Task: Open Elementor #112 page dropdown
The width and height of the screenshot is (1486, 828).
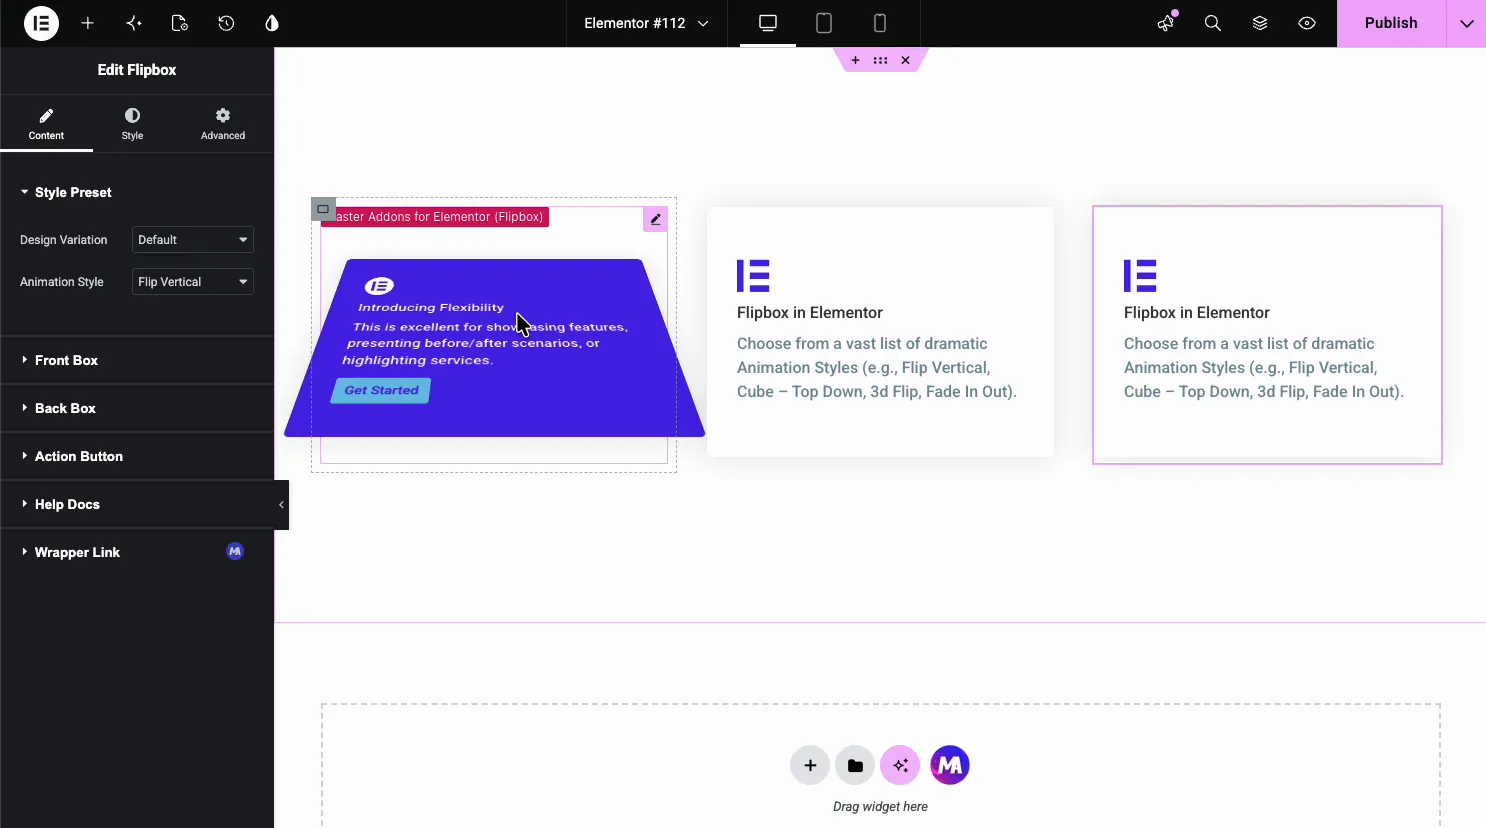Action: click(646, 23)
